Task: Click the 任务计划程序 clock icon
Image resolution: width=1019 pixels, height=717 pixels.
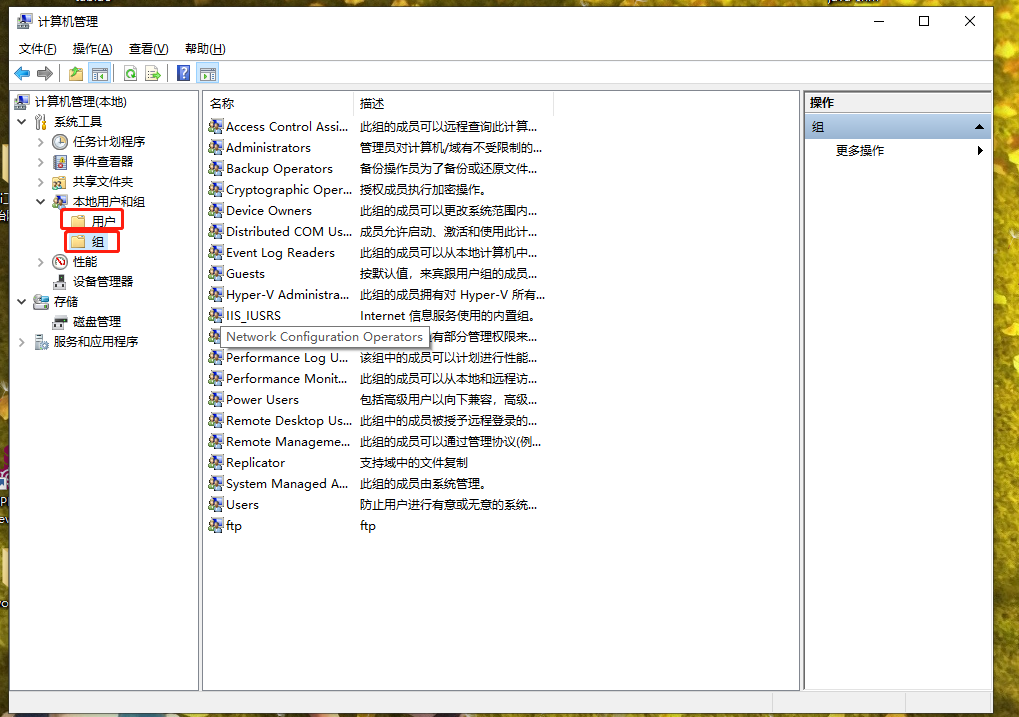Action: [60, 142]
